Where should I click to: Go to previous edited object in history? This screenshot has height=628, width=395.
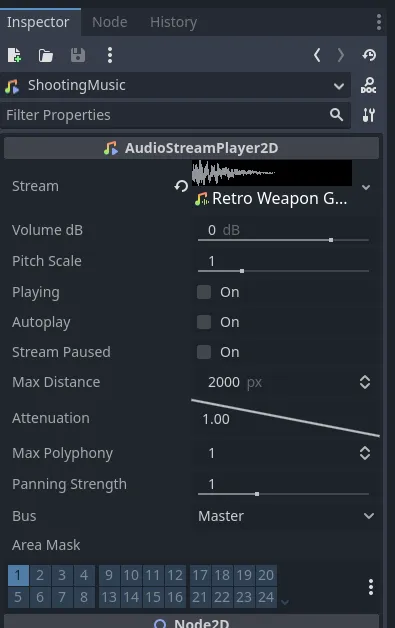[x=317, y=55]
